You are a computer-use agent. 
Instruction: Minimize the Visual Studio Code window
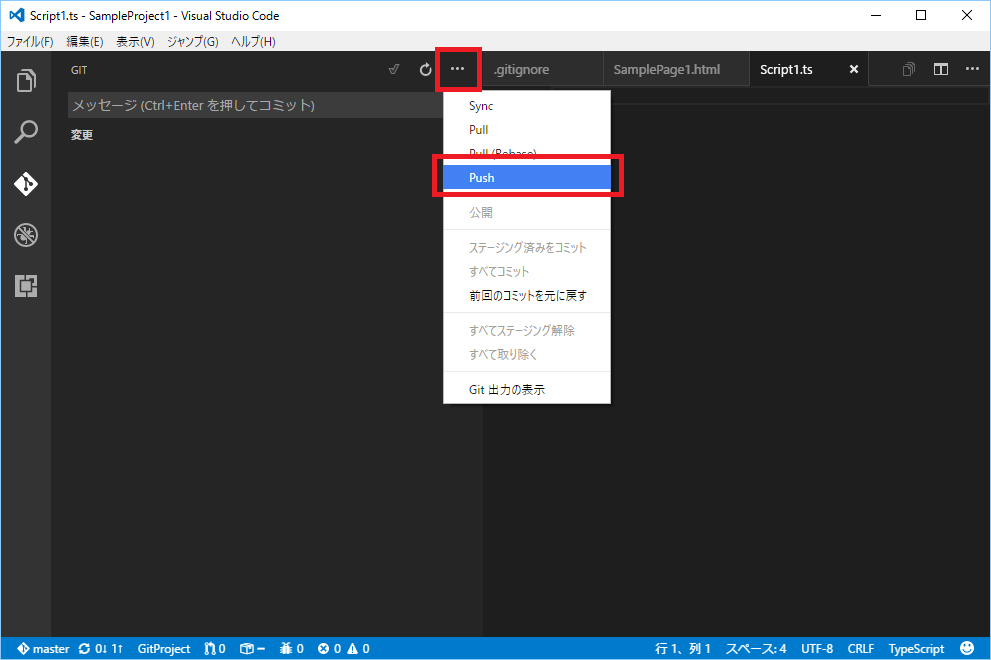pos(876,15)
